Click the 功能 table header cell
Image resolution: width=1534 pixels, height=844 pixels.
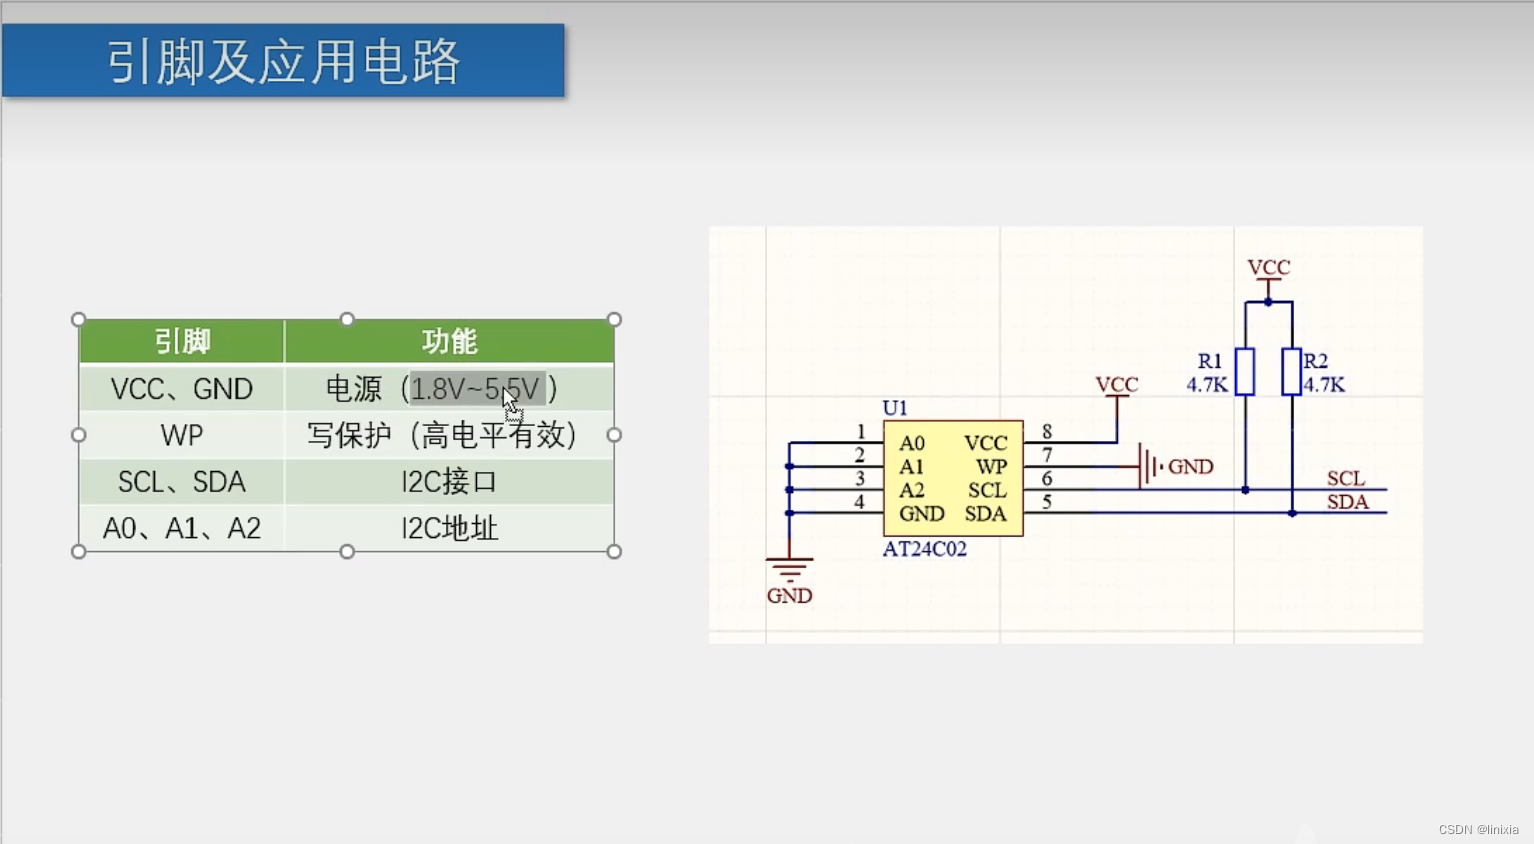click(450, 341)
